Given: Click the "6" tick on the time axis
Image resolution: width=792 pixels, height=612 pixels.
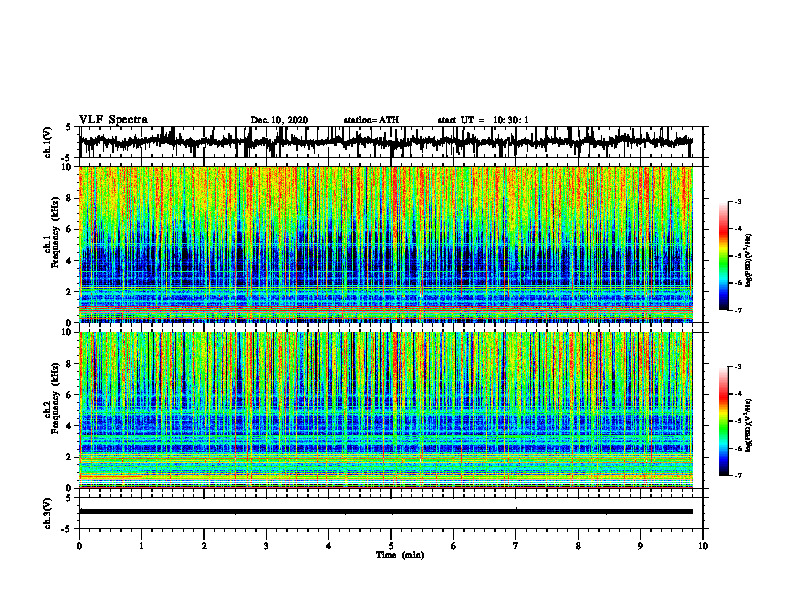Looking at the screenshot, I should point(454,546).
